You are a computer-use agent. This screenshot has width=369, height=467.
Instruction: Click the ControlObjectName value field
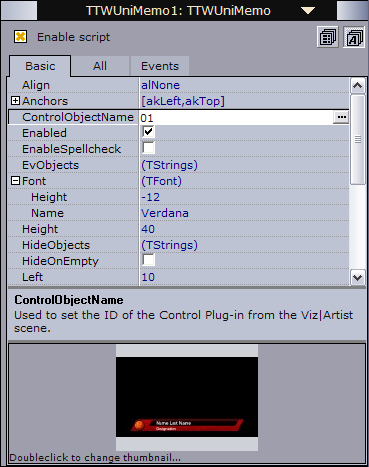point(236,117)
